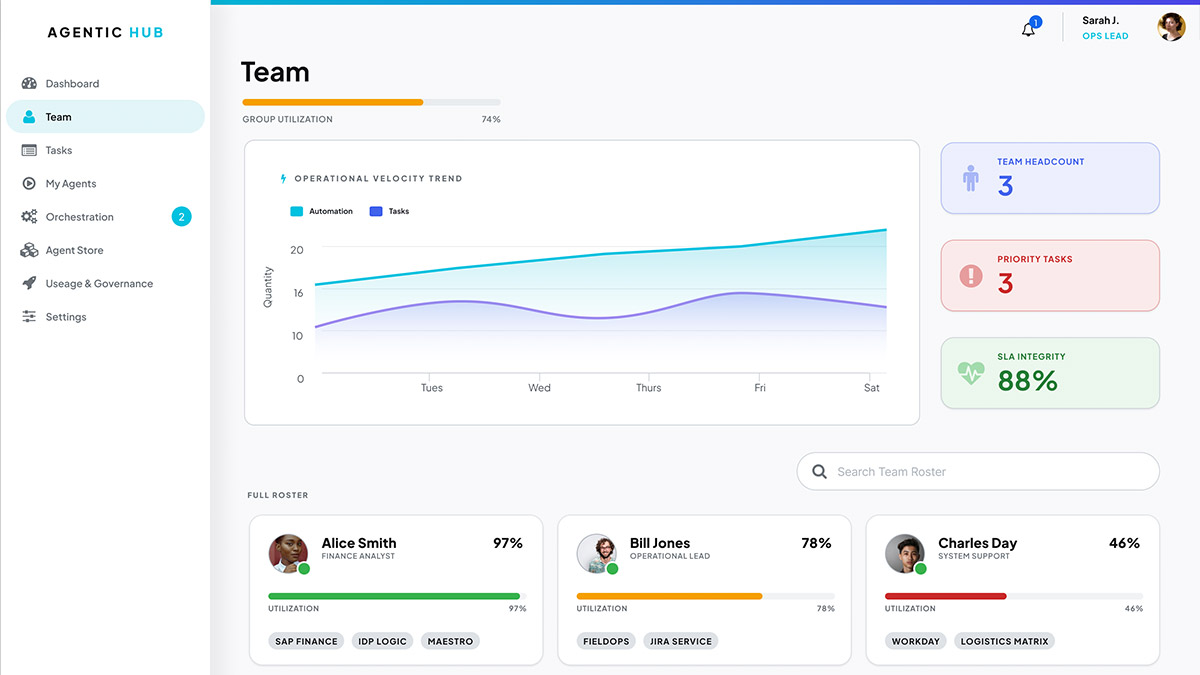This screenshot has width=1200, height=675.
Task: Navigate to Orchestration
Action: click(105, 217)
